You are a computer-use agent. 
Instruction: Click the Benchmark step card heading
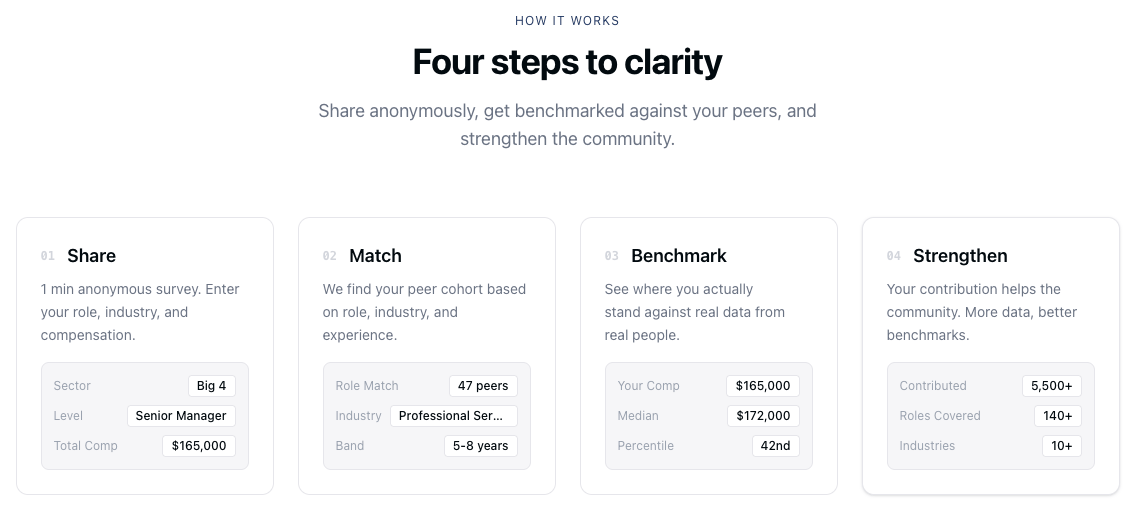click(x=679, y=256)
